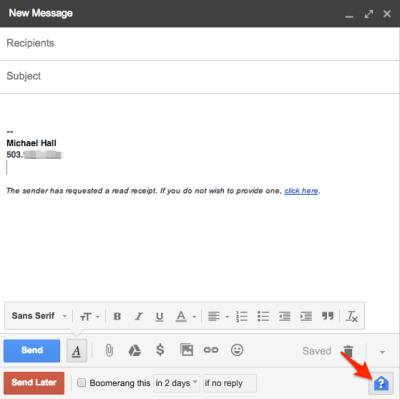Send money with the dollar icon
The width and height of the screenshot is (400, 399).
[160, 350]
